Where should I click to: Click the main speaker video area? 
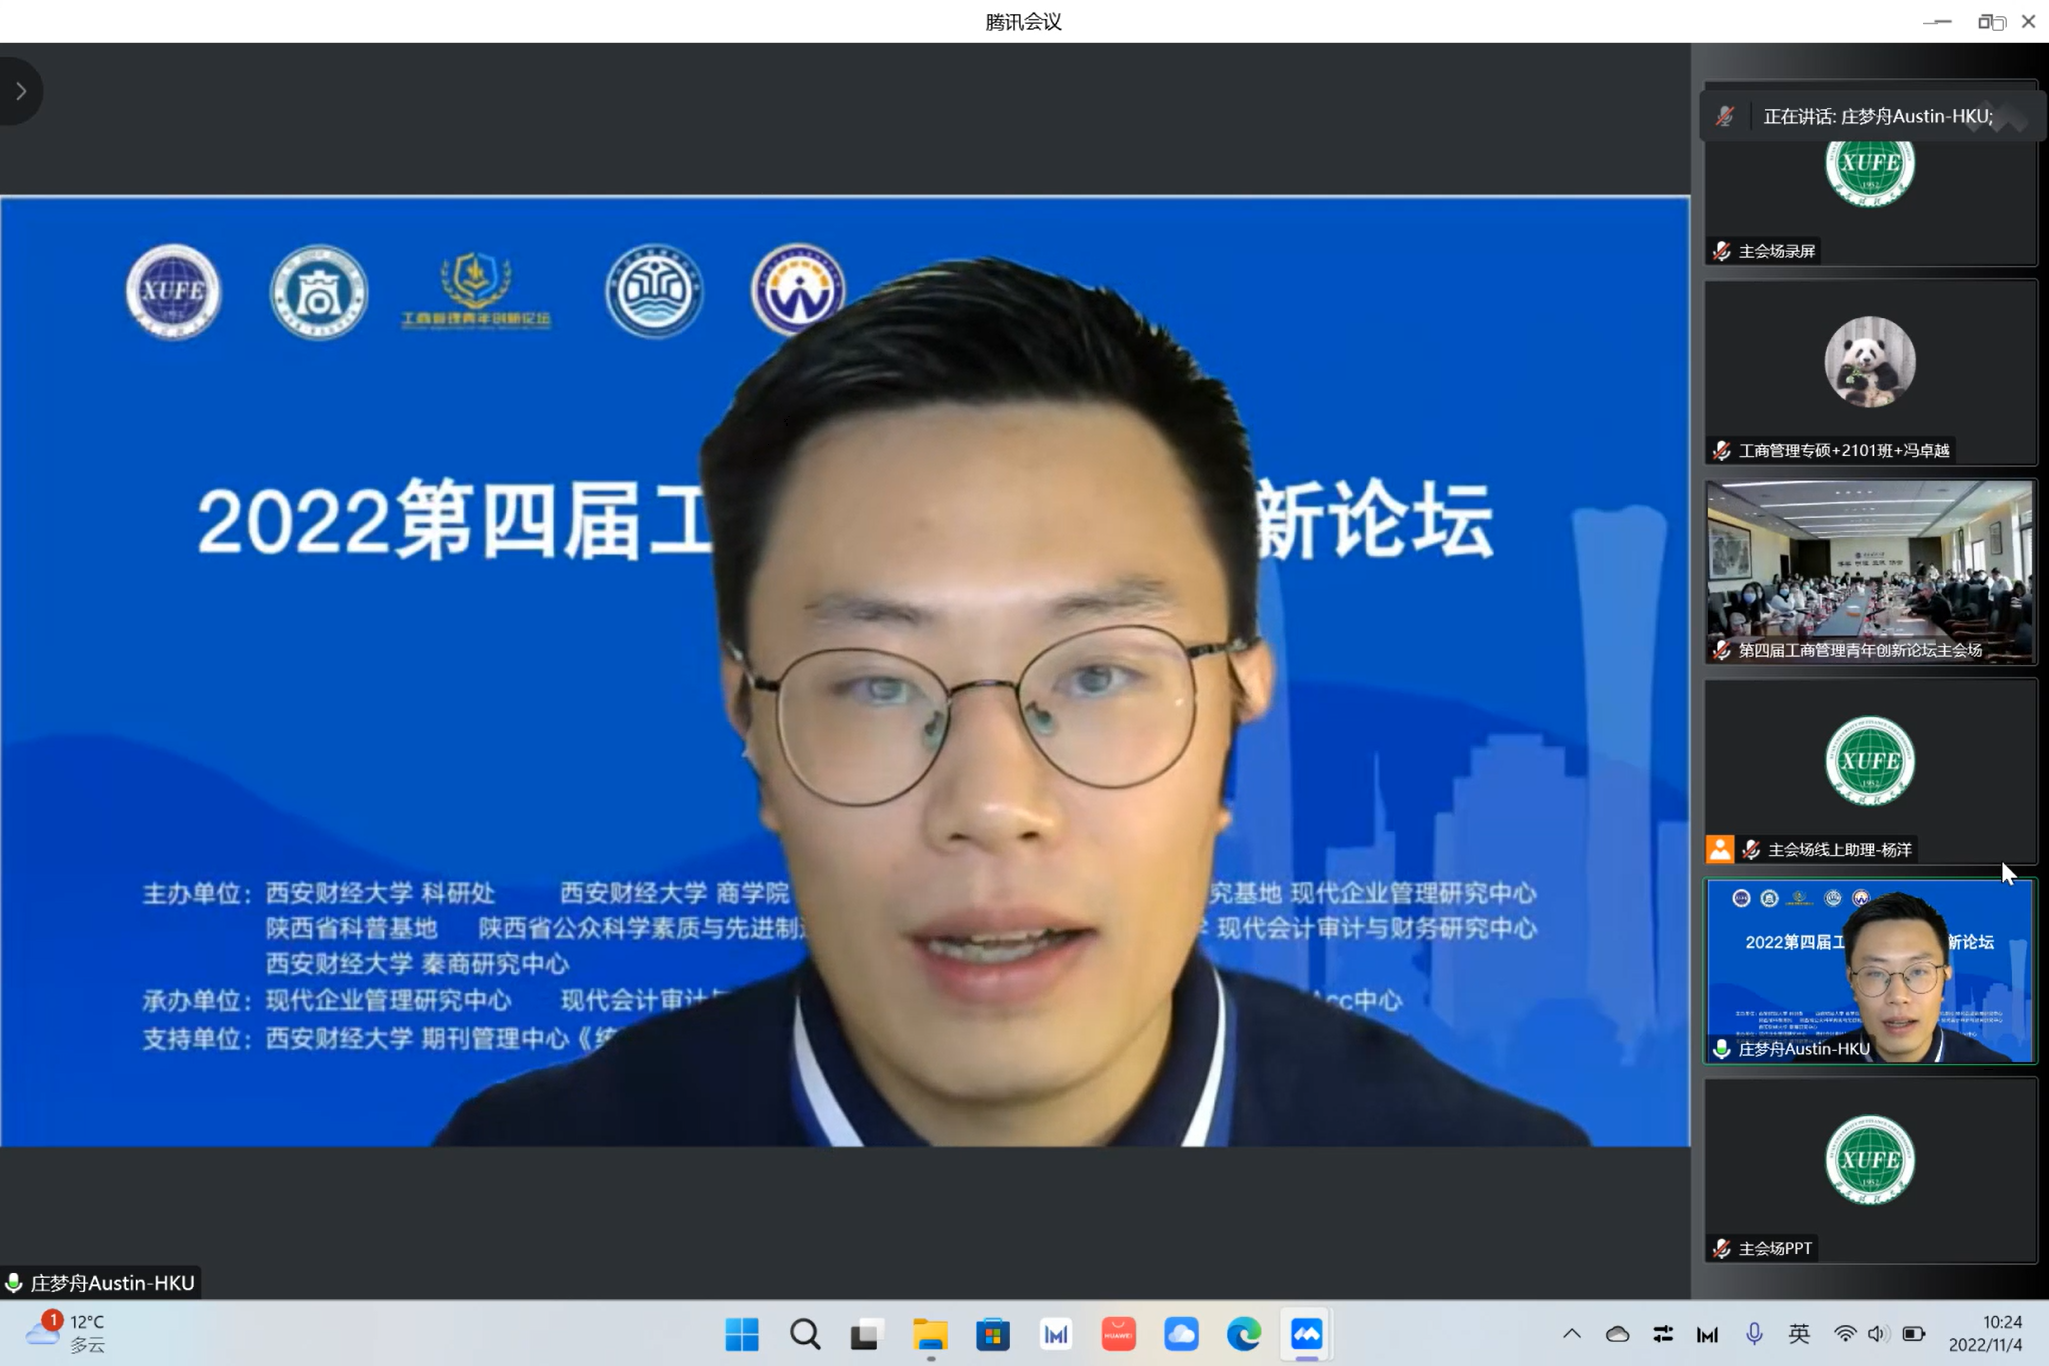[845, 671]
